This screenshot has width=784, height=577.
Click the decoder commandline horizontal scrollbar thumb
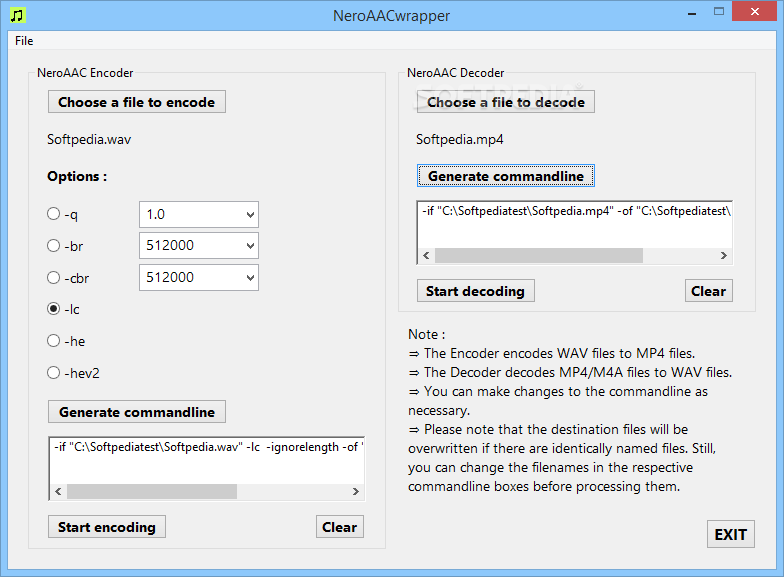tap(539, 256)
